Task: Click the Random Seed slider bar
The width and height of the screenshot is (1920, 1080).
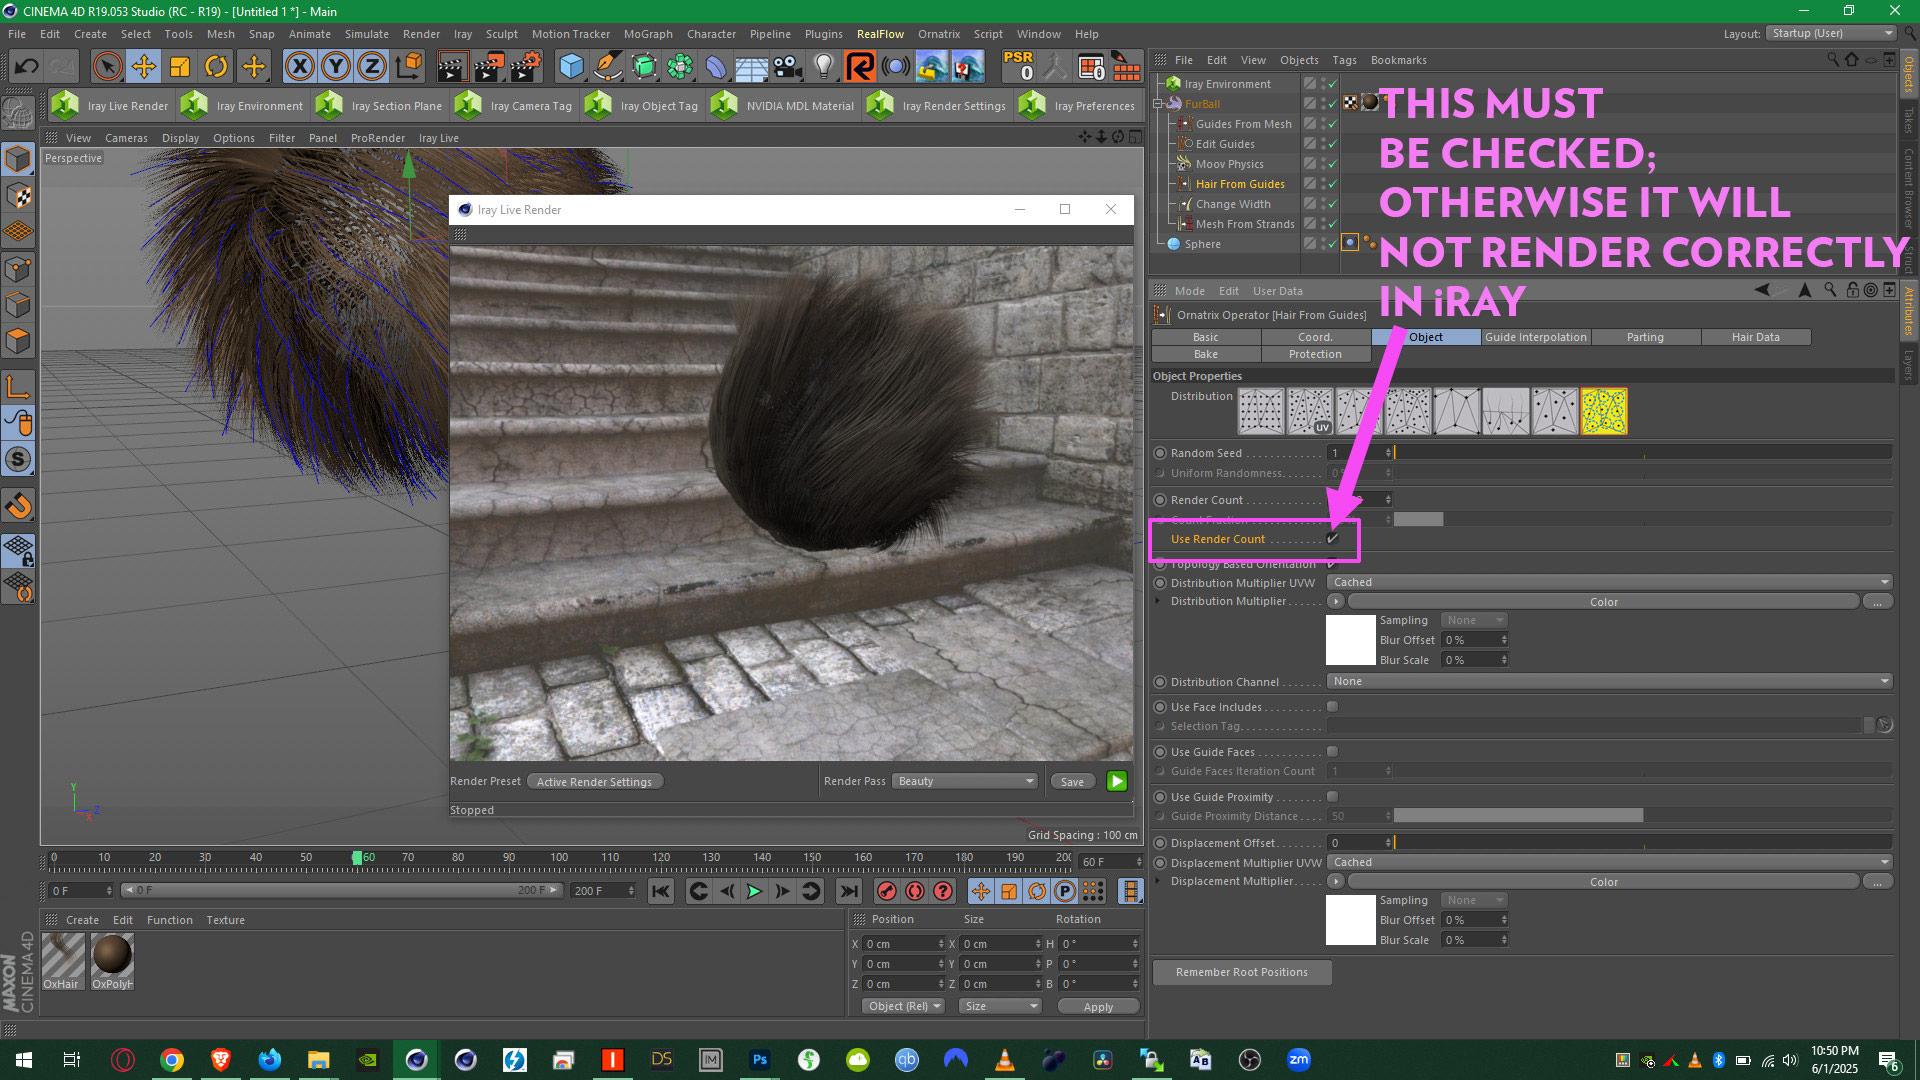Action: click(1642, 453)
